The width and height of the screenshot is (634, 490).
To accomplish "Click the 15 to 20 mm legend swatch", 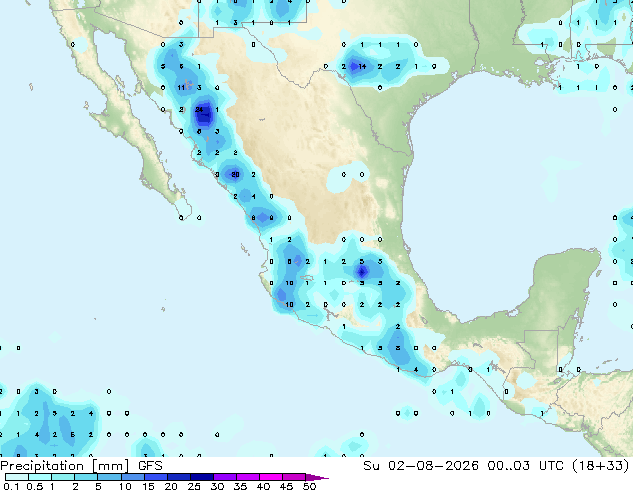I will click(155, 477).
